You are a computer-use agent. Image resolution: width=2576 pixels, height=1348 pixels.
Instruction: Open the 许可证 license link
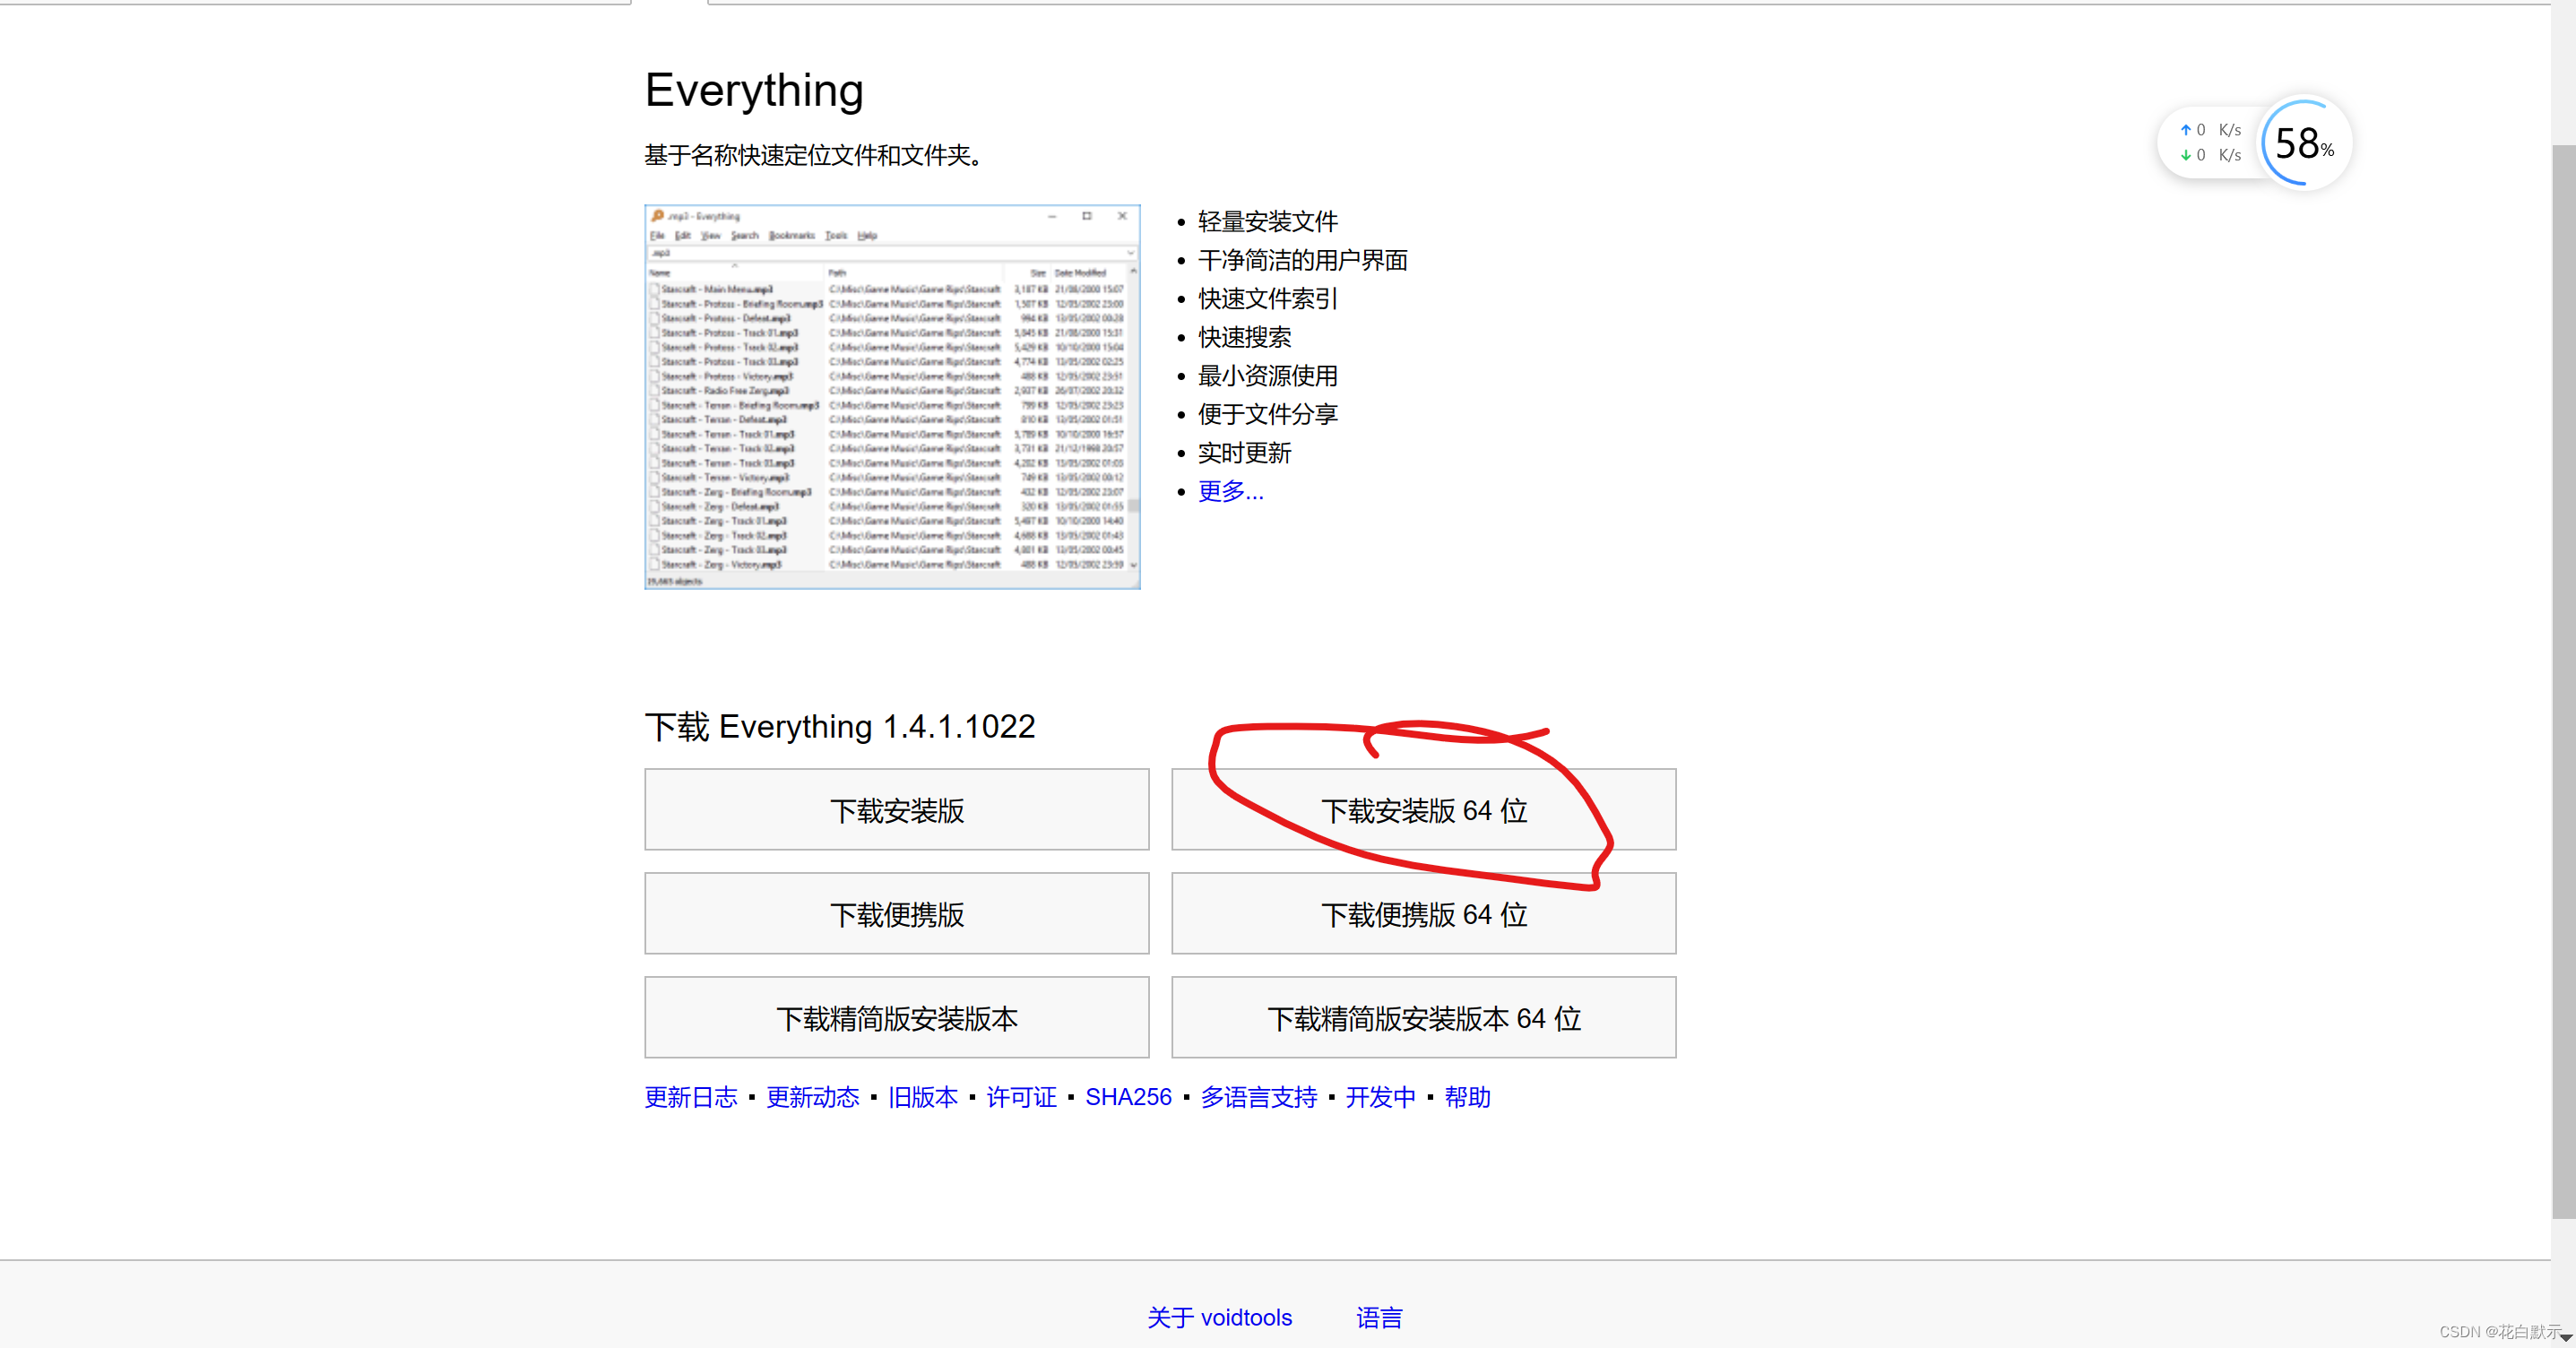(x=1020, y=1097)
